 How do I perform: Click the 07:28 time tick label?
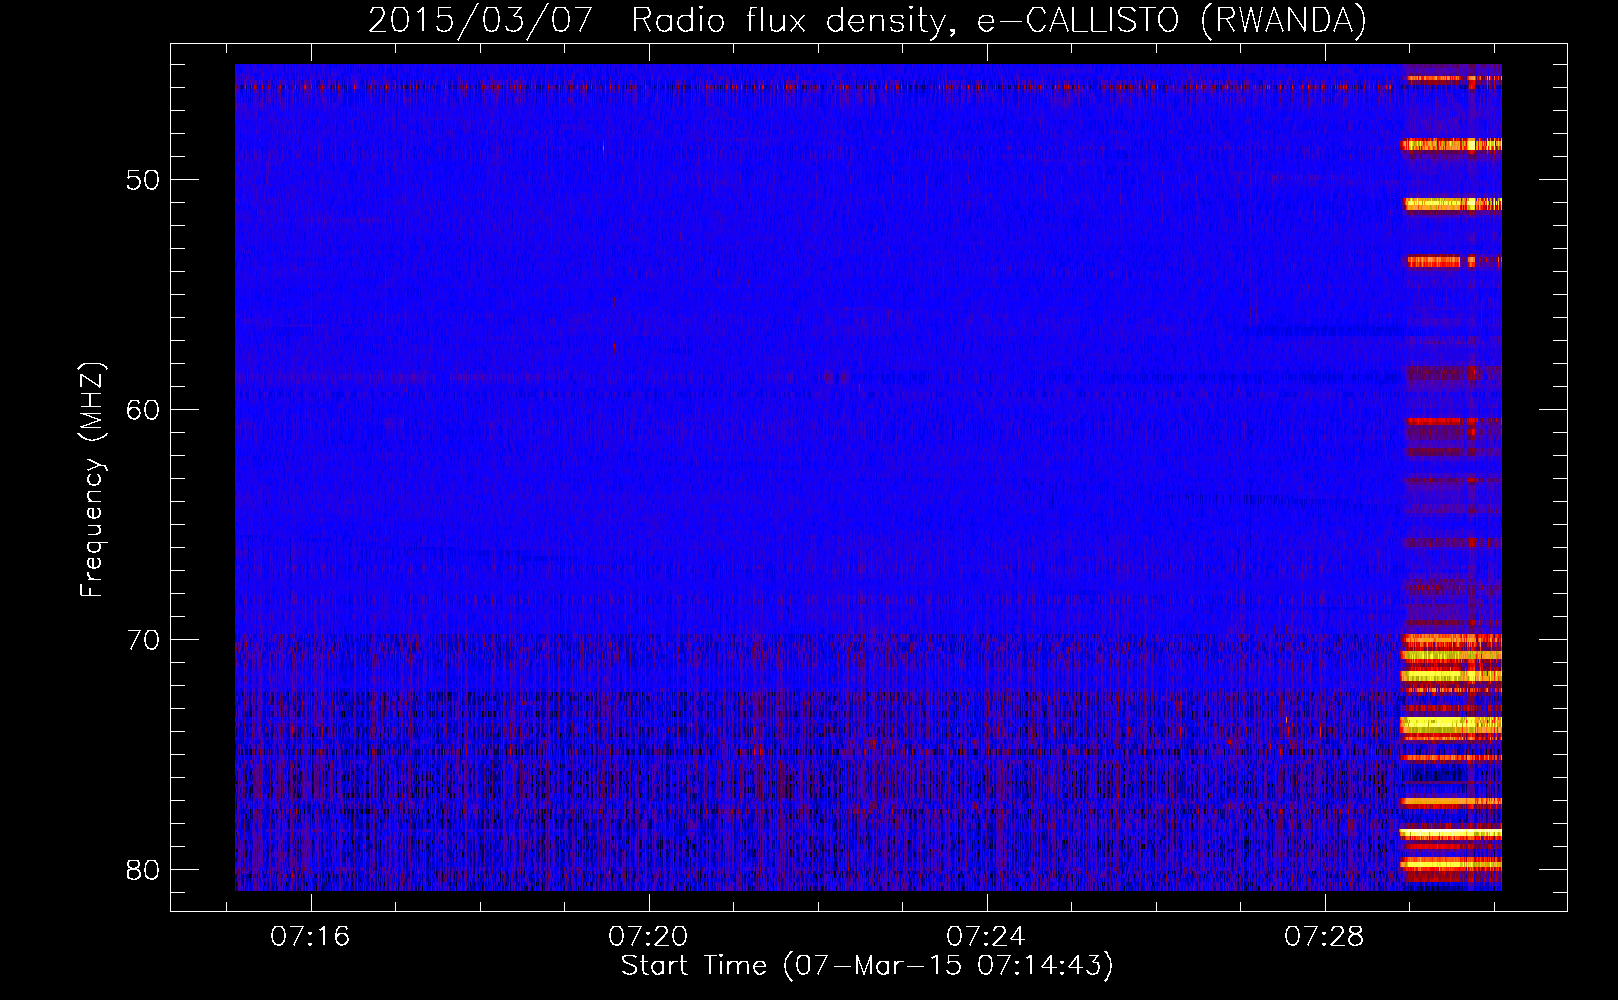point(1325,937)
